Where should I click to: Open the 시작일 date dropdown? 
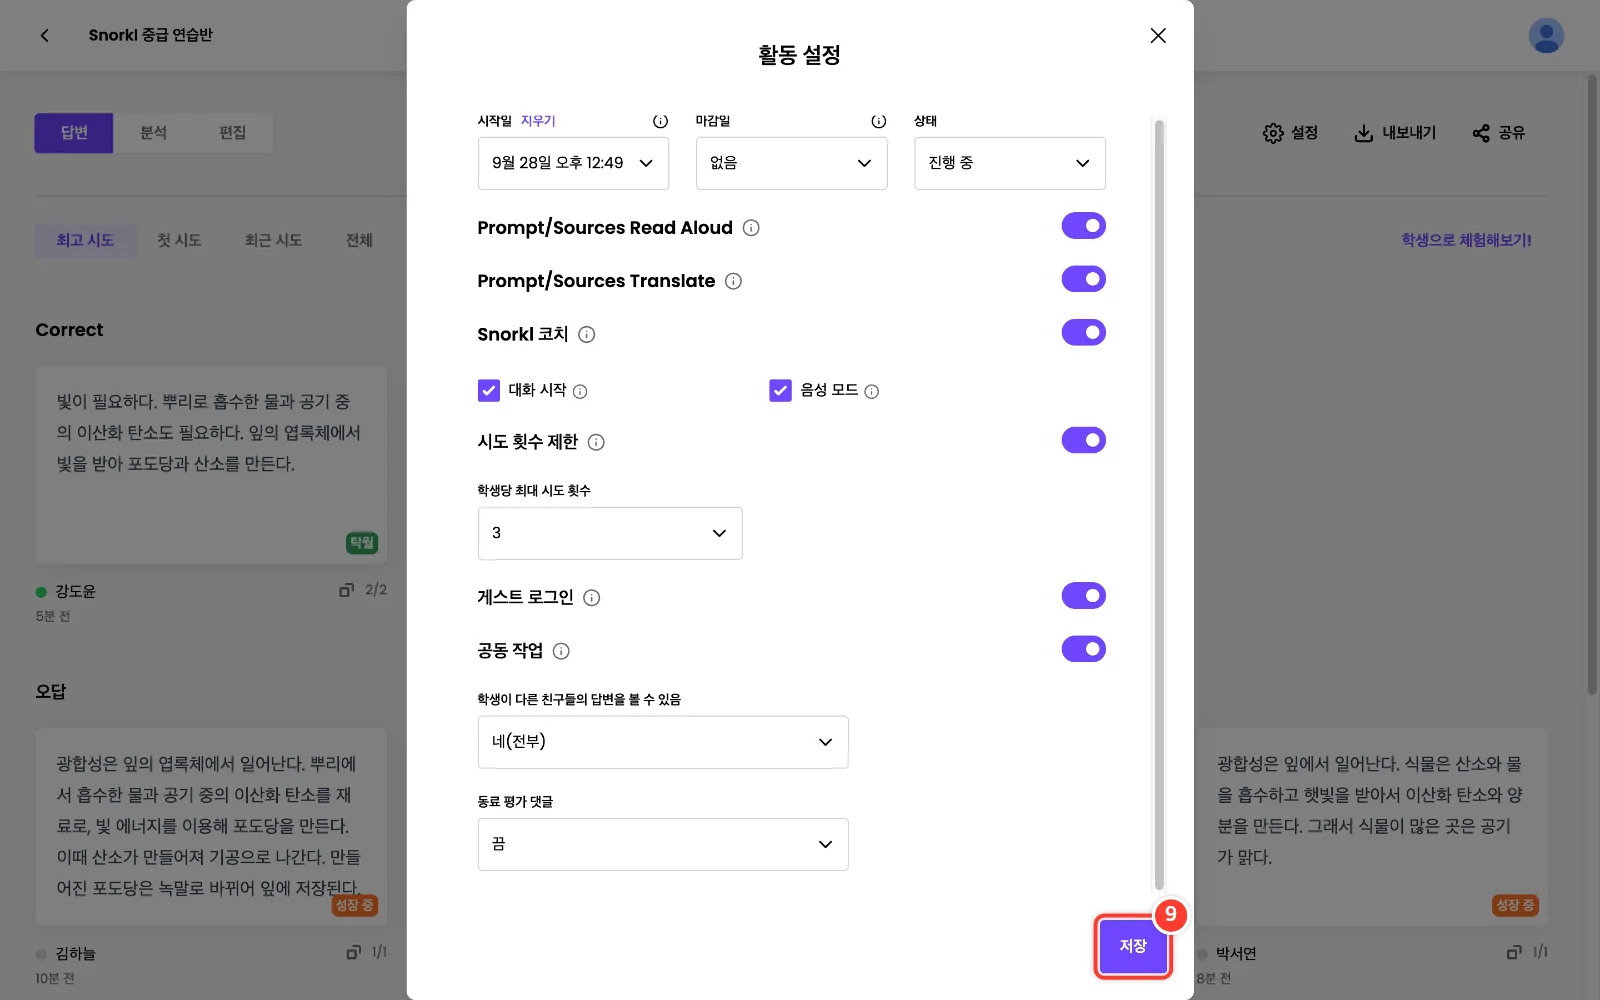coord(573,163)
